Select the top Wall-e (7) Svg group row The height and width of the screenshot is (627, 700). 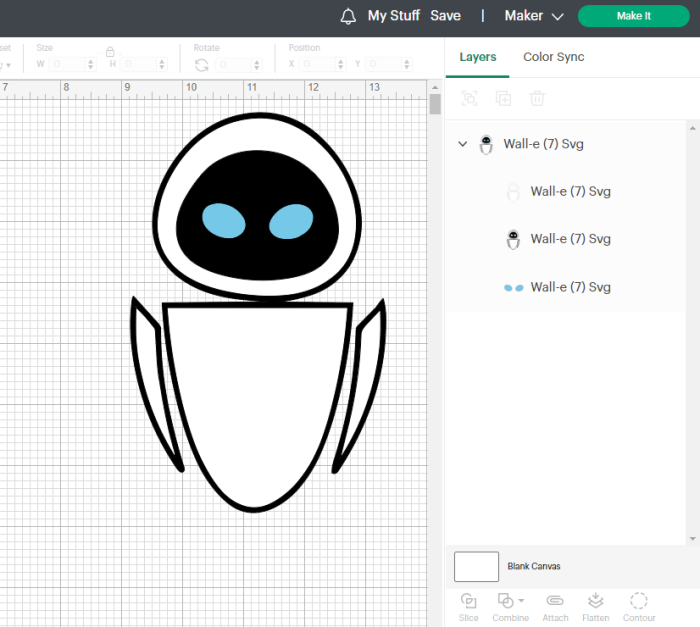click(x=566, y=144)
